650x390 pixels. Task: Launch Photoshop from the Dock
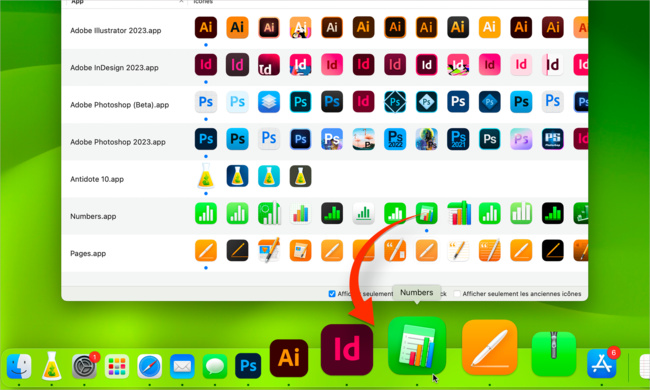coord(248,366)
